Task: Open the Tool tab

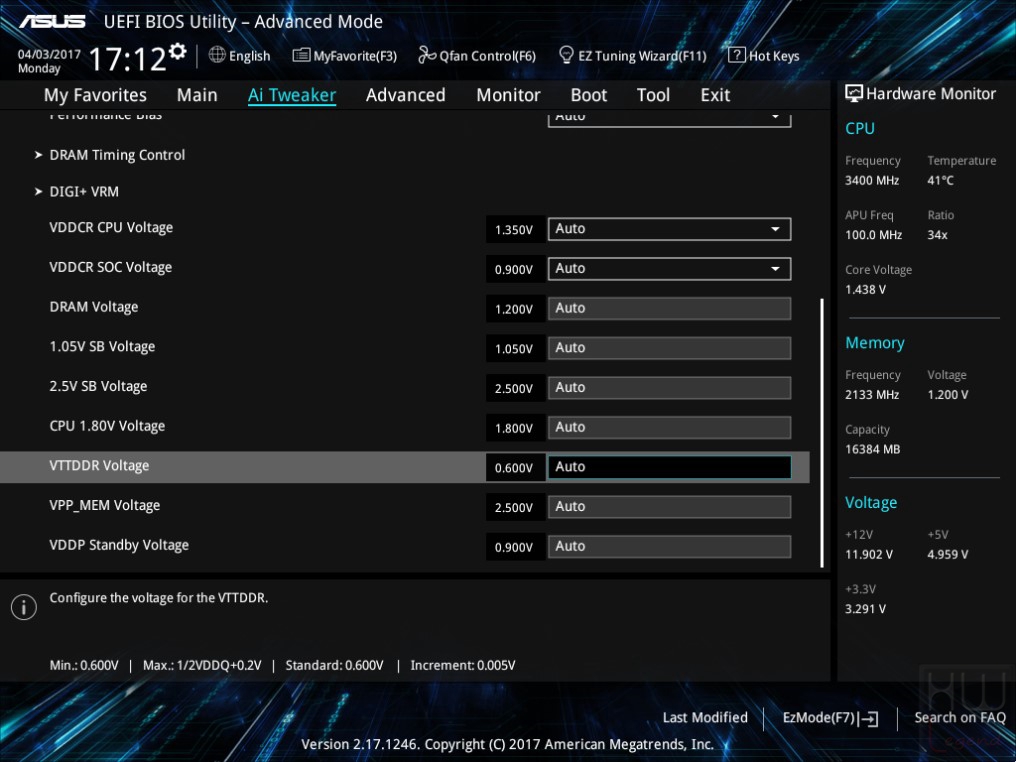Action: 653,95
